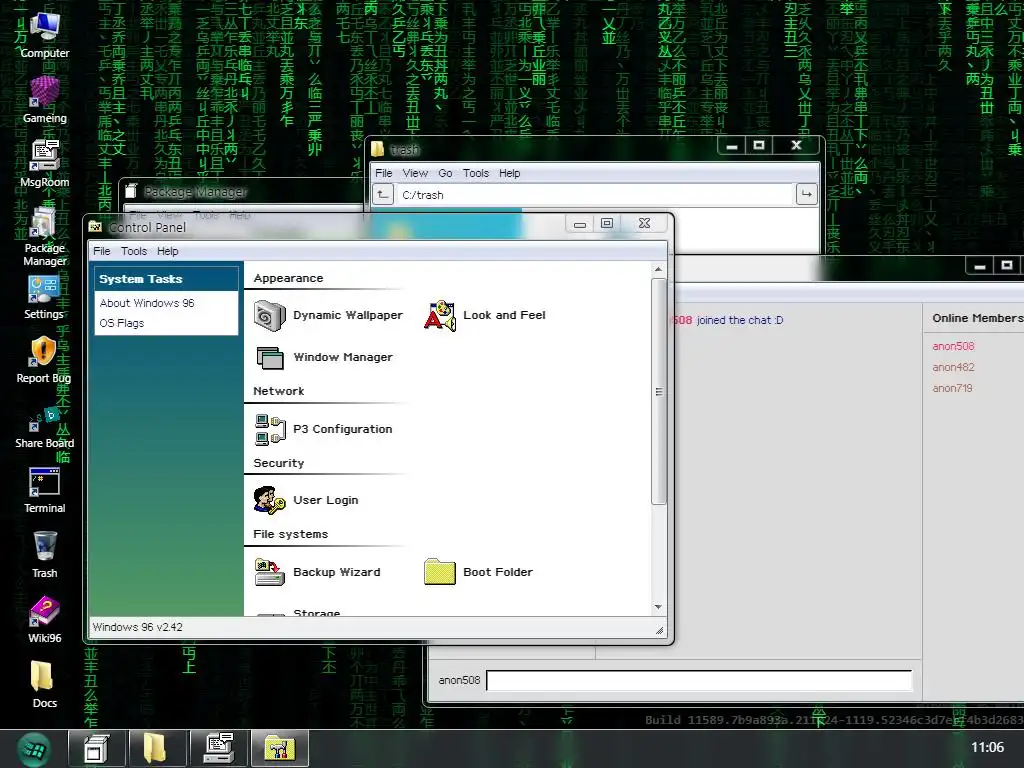
Task: Click the taskbar clock showing 11:06
Action: tap(987, 748)
